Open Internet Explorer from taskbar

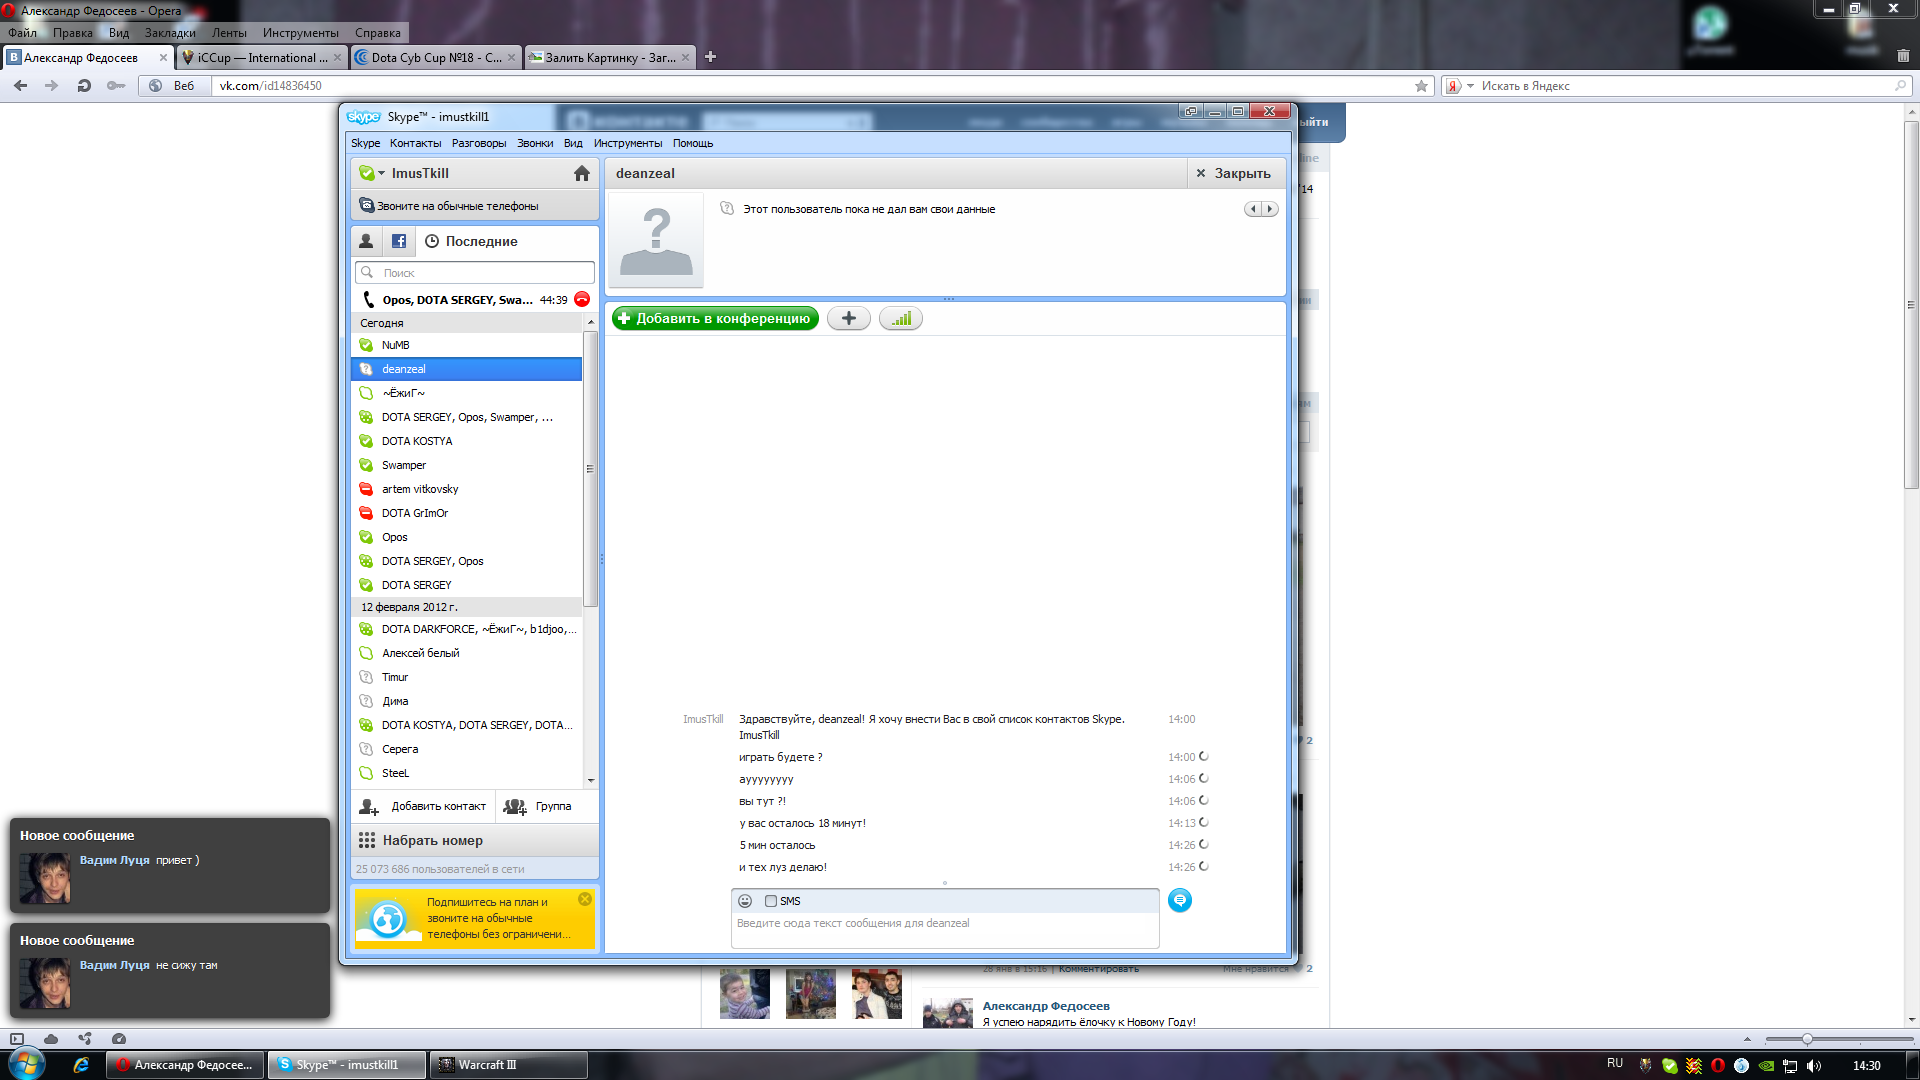pos(81,1065)
